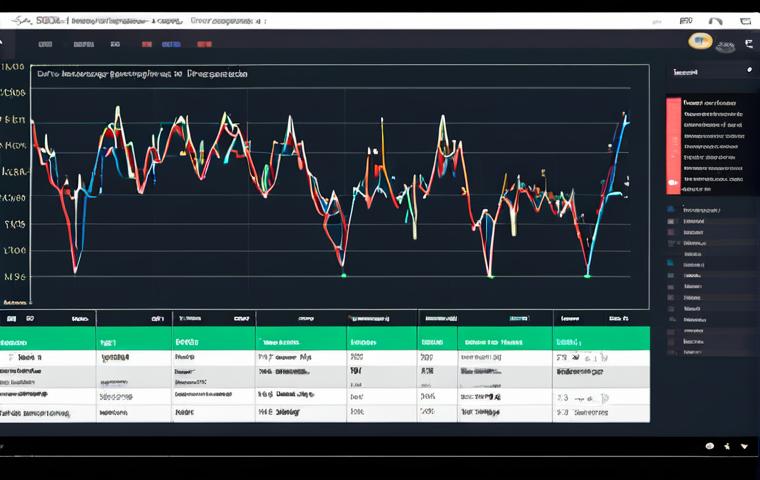This screenshot has width=760, height=480.
Task: Click the rectangle window icon beside the headphone icon
Action: coord(745,21)
